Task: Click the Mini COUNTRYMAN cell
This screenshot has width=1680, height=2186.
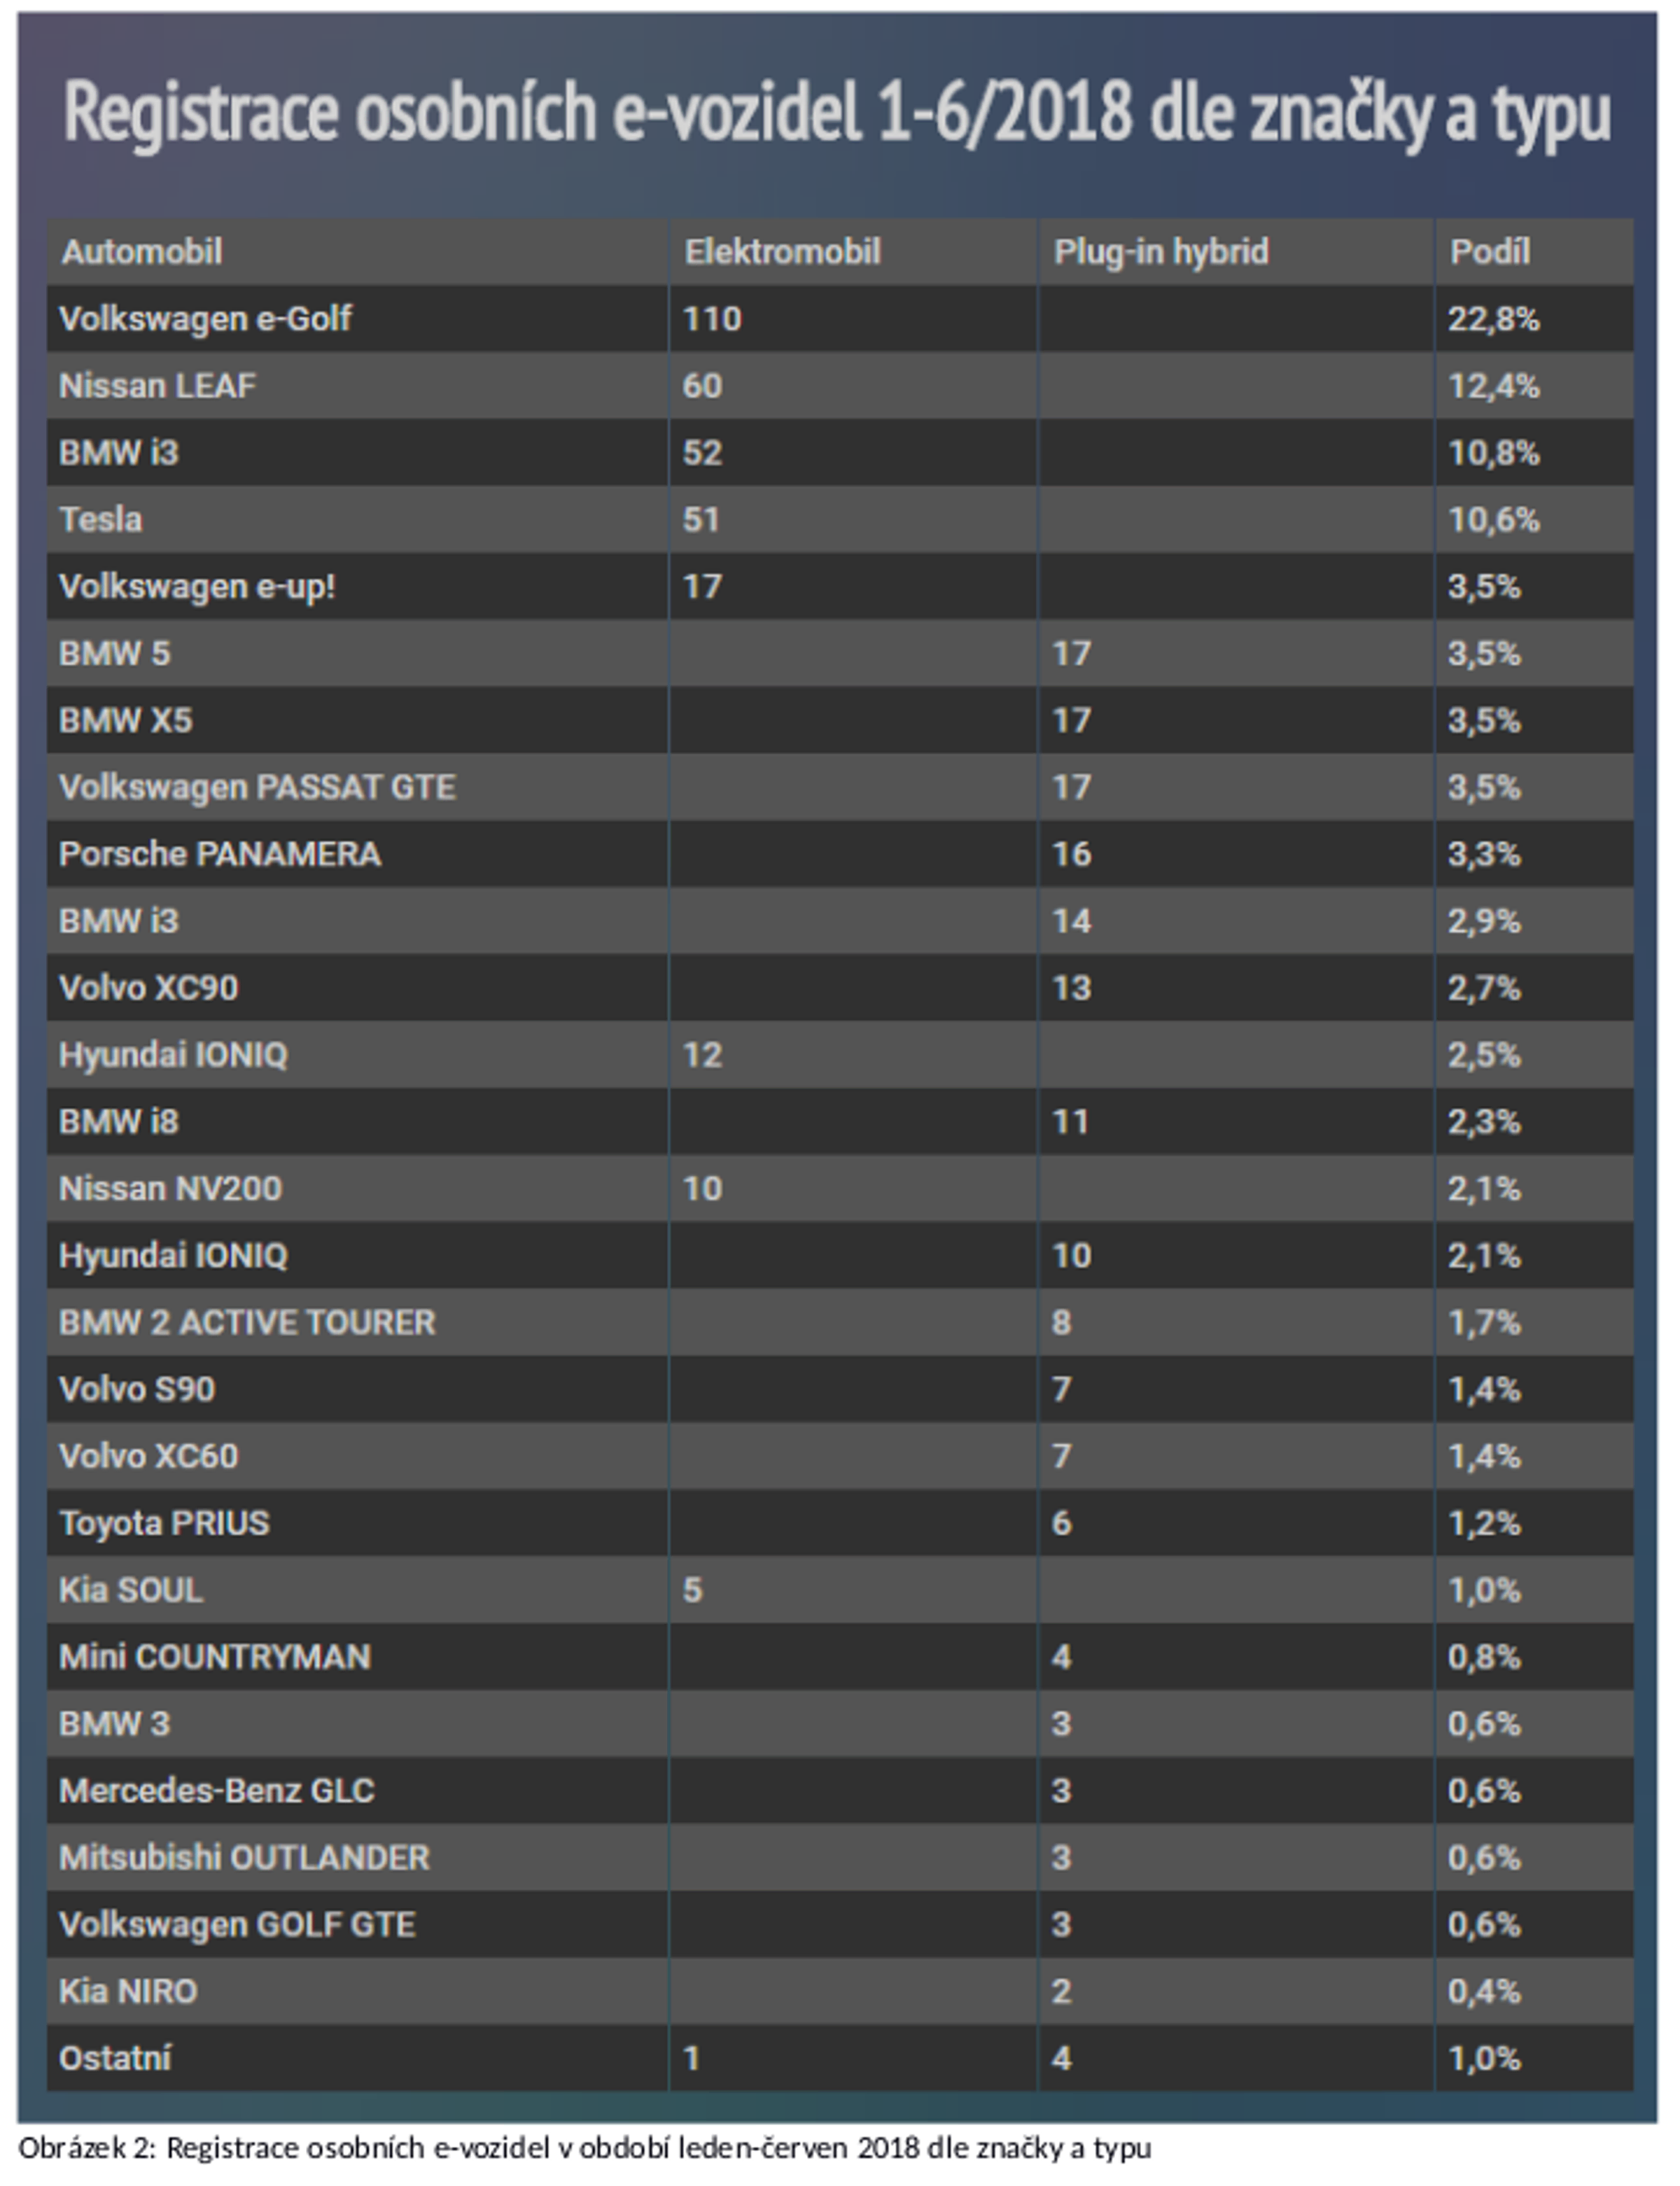Action: point(215,1657)
